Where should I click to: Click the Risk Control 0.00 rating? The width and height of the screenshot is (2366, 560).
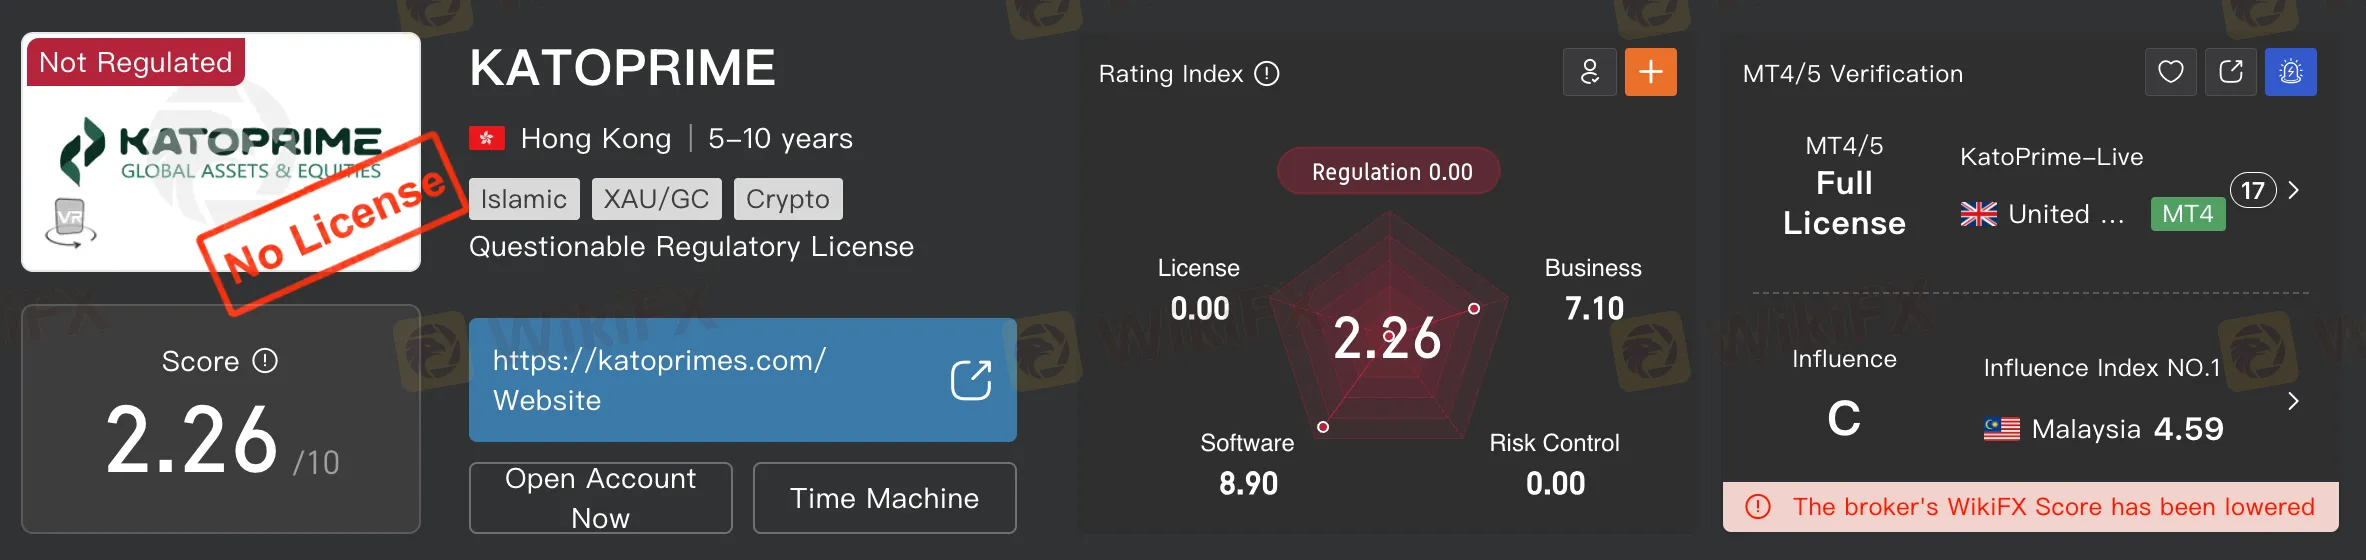(1555, 465)
